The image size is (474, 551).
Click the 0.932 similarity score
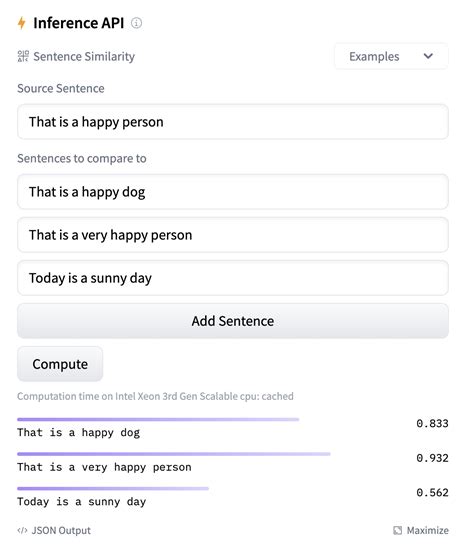click(x=432, y=458)
